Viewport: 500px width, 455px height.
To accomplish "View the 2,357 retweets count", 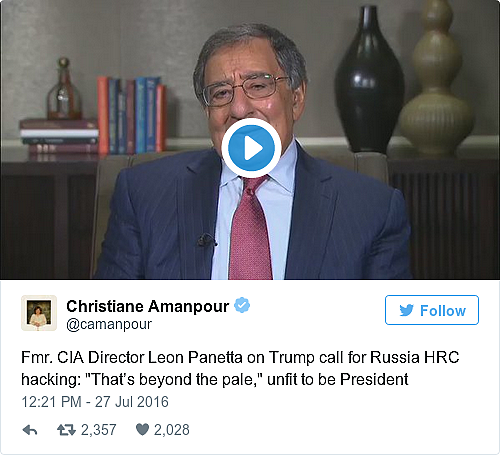I will (x=99, y=430).
